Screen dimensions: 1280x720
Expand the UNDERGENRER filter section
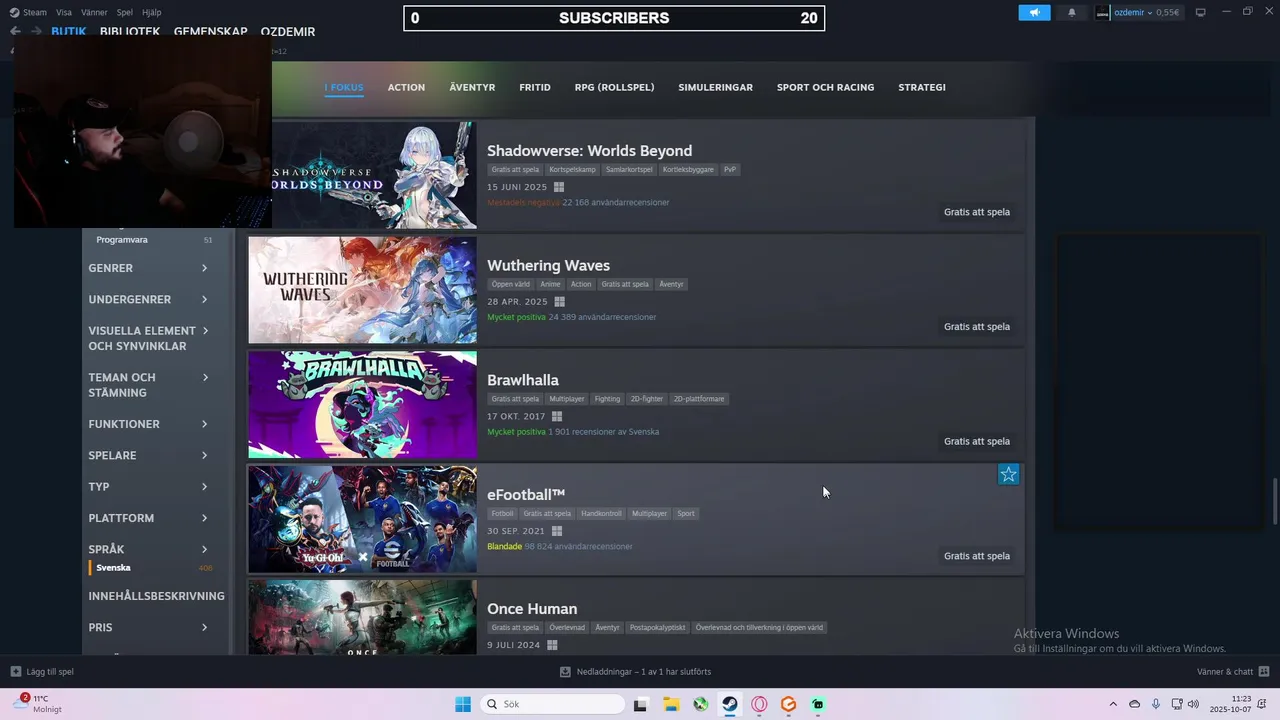click(x=149, y=299)
